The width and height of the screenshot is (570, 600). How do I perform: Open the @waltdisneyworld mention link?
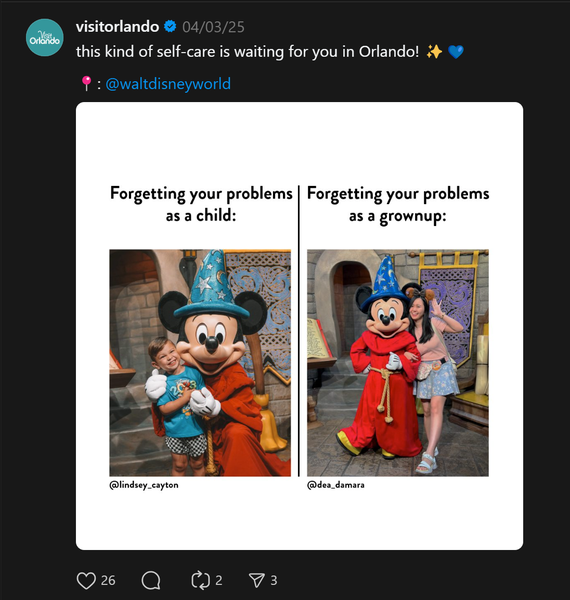168,84
